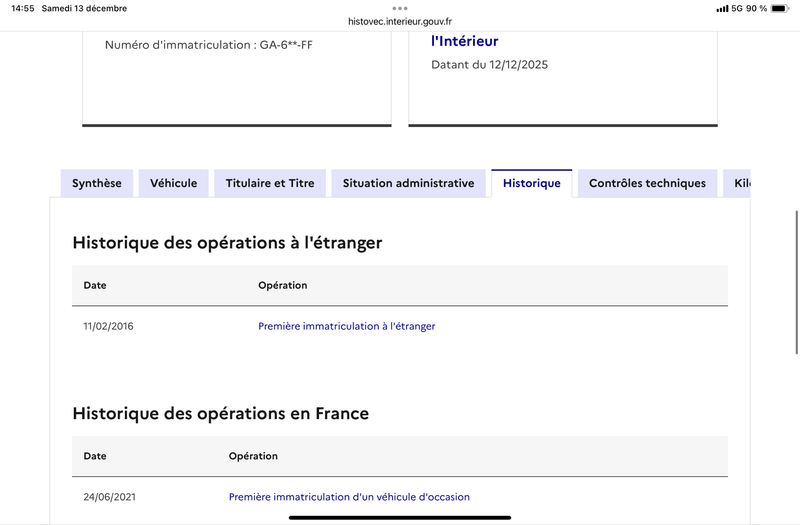Switch to the Véhicule tab
800x525 pixels.
[x=174, y=183]
